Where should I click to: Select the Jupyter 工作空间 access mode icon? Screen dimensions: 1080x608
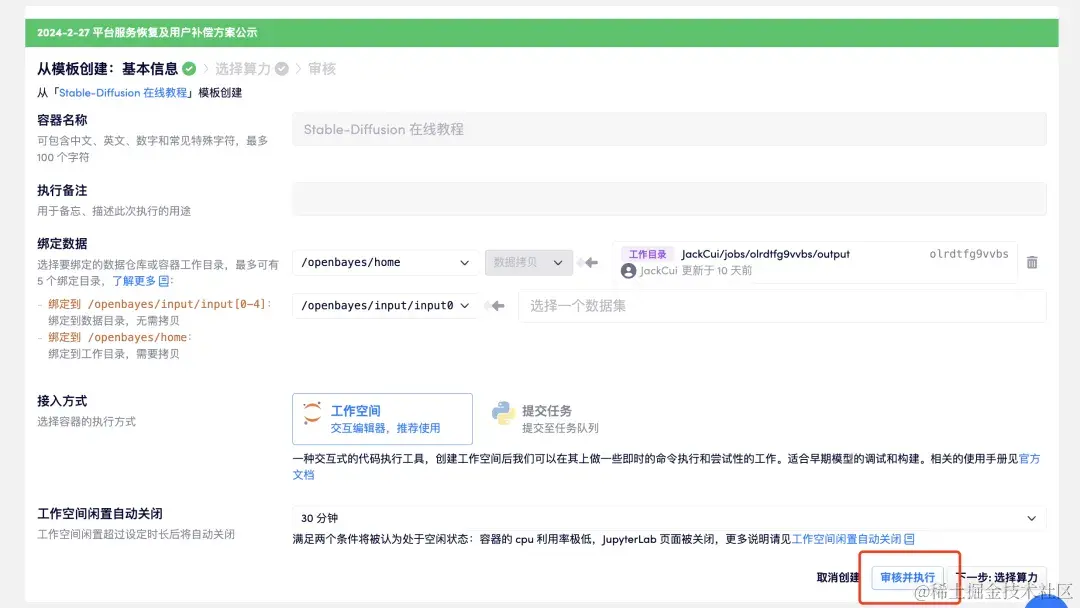(313, 412)
